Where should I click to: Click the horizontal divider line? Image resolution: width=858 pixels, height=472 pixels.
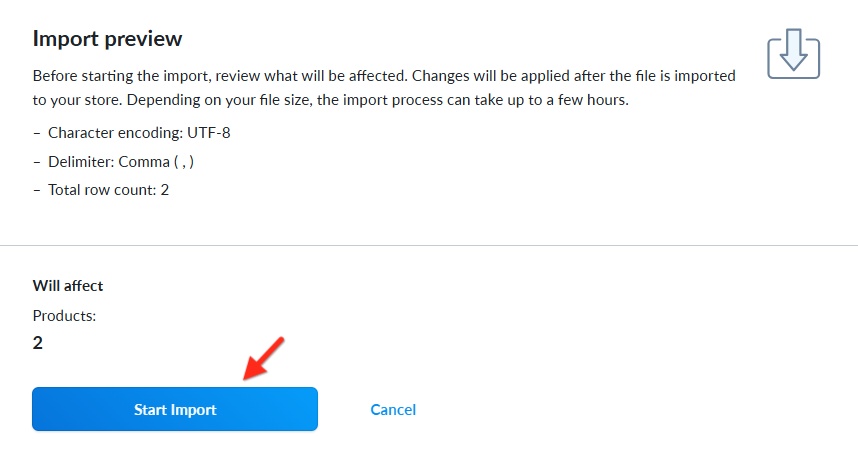(x=429, y=245)
